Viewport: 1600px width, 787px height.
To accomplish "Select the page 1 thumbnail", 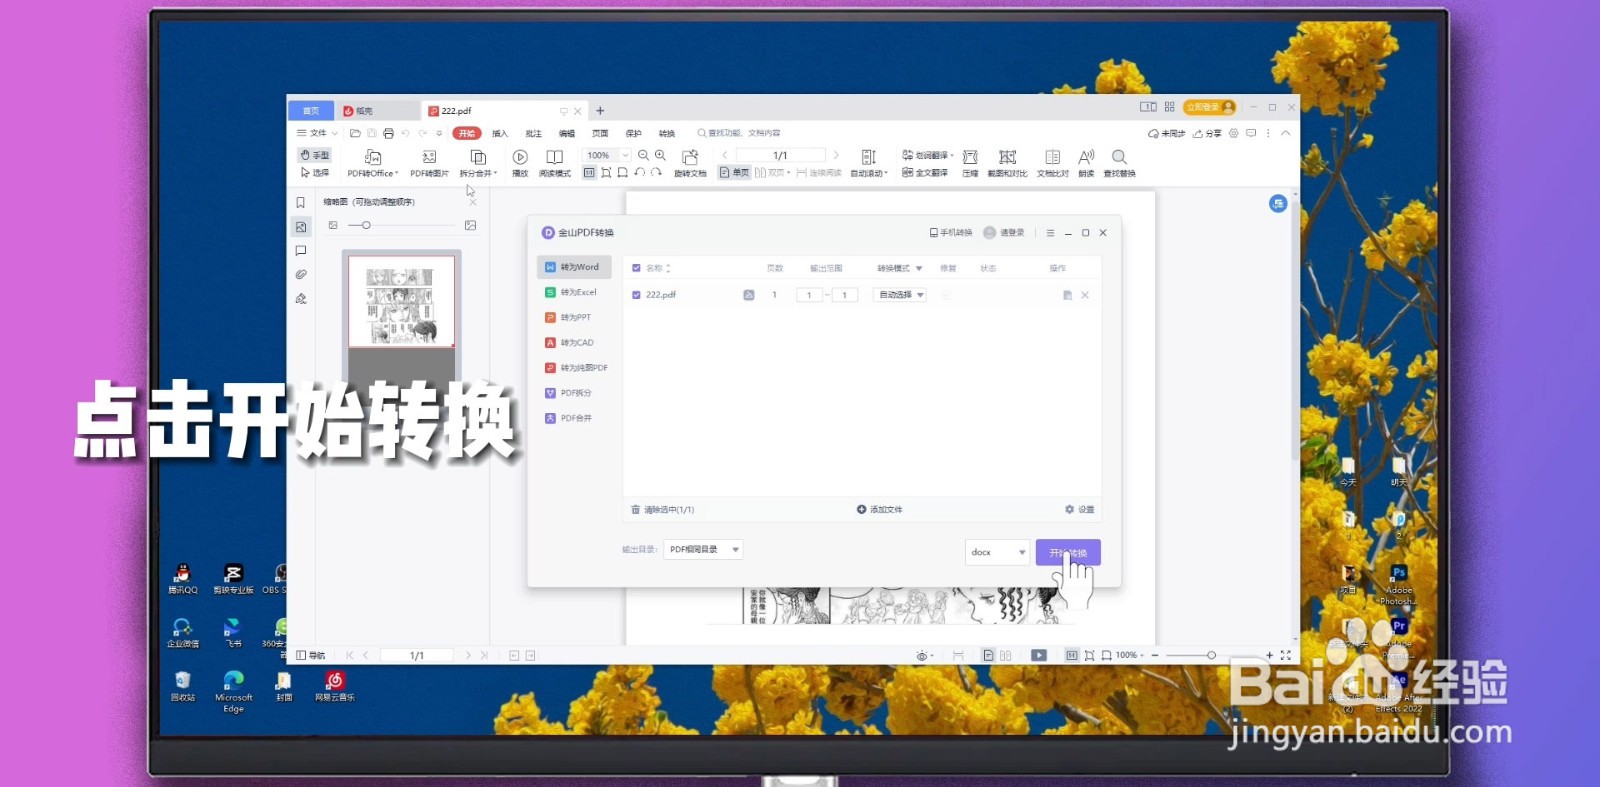I will 401,301.
